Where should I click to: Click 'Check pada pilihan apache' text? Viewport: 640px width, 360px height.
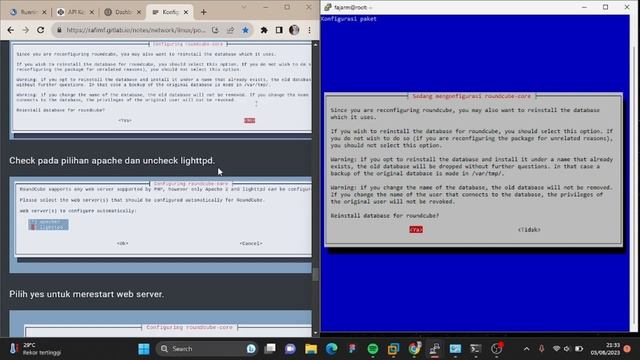click(x=111, y=160)
